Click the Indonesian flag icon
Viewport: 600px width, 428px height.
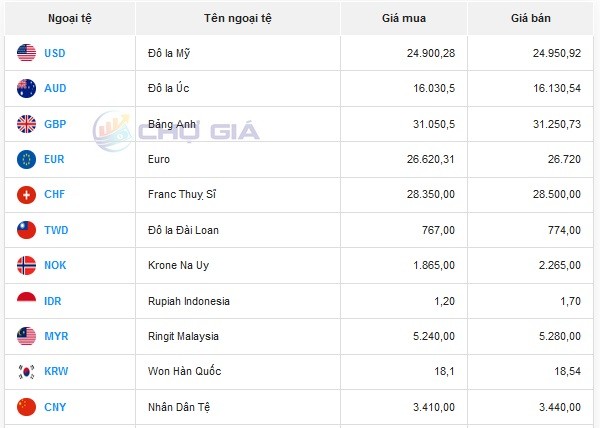coord(27,301)
